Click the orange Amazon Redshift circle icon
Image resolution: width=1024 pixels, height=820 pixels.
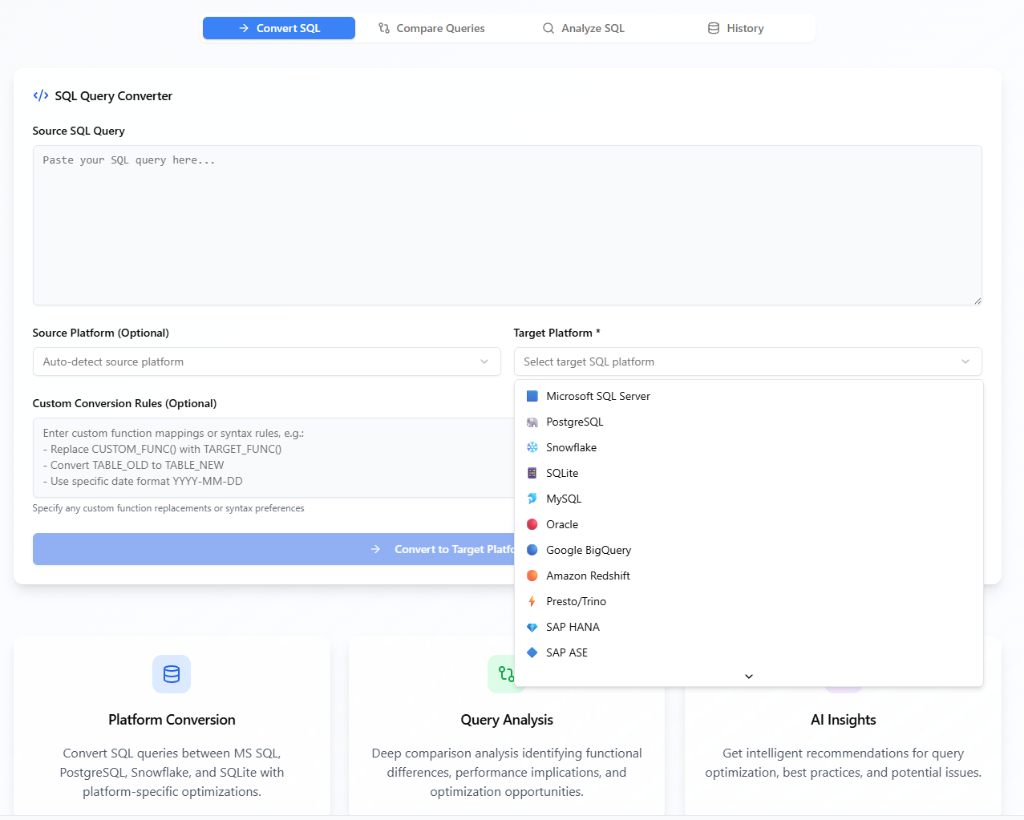[x=532, y=576]
